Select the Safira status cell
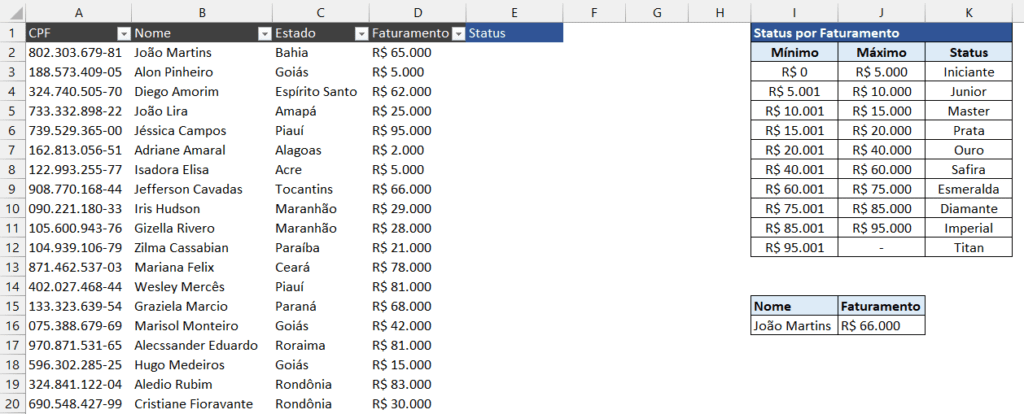 click(968, 170)
